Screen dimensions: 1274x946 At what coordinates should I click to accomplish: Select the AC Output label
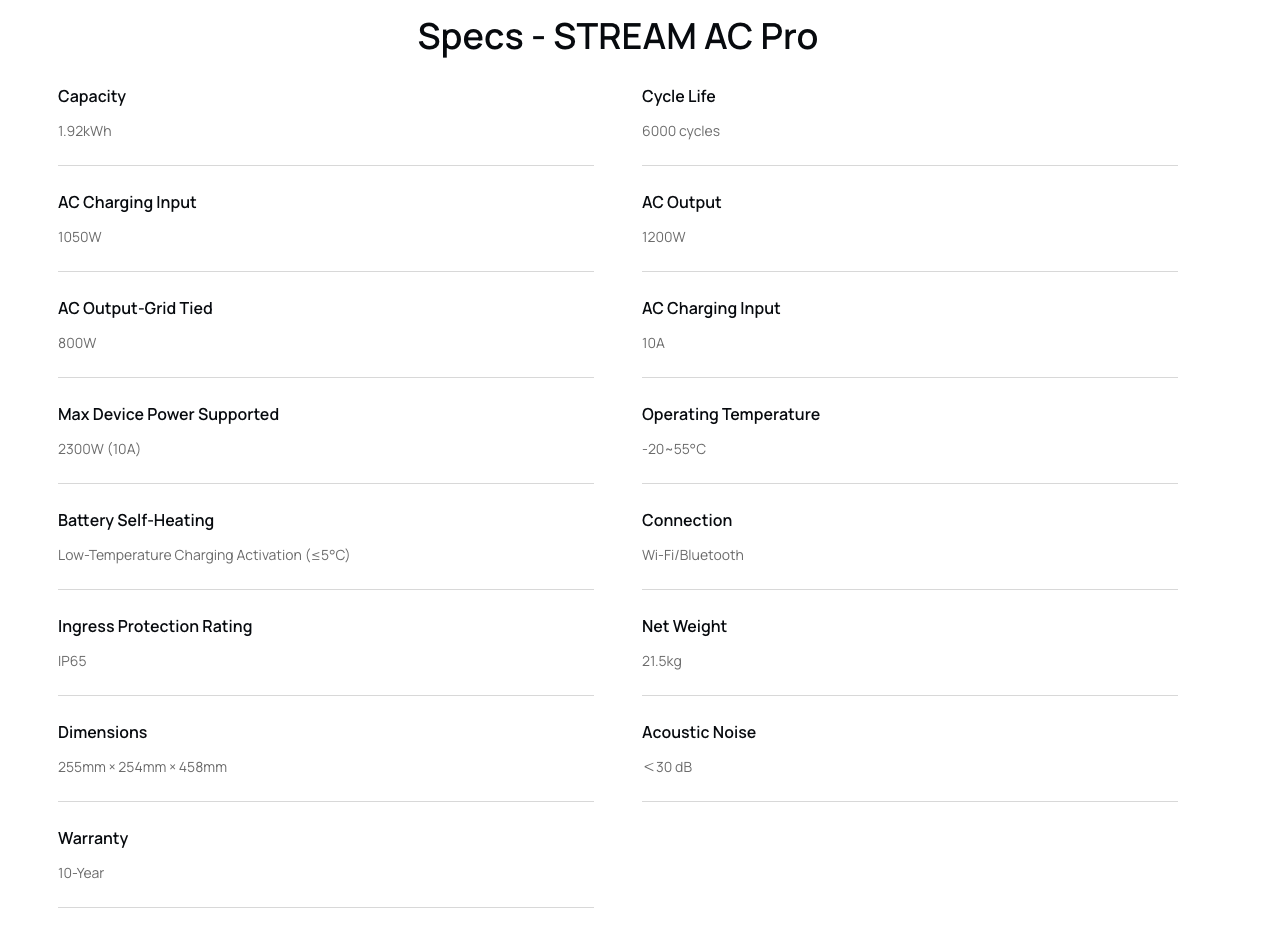(682, 202)
